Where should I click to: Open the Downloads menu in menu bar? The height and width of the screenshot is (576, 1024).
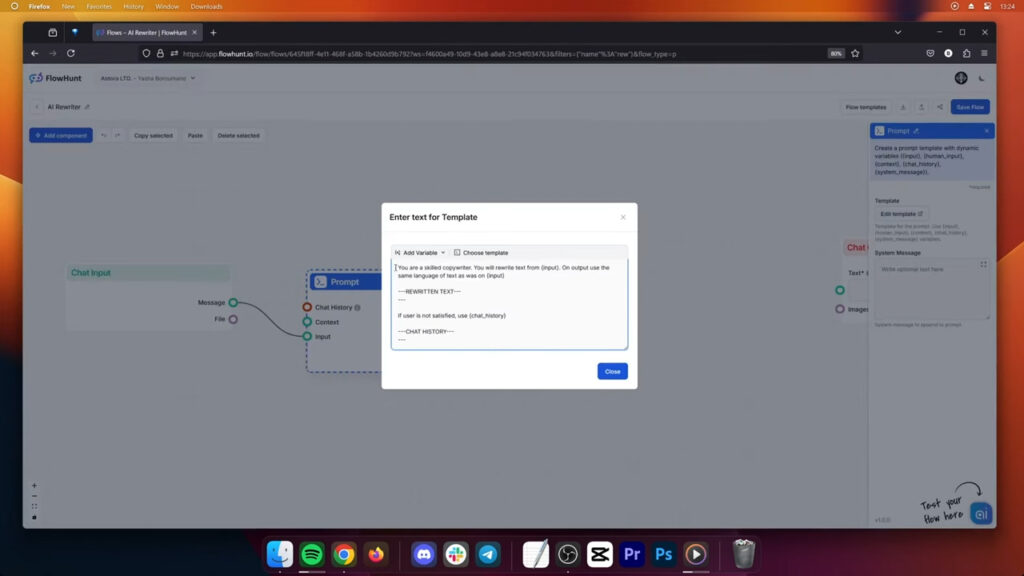pos(206,6)
